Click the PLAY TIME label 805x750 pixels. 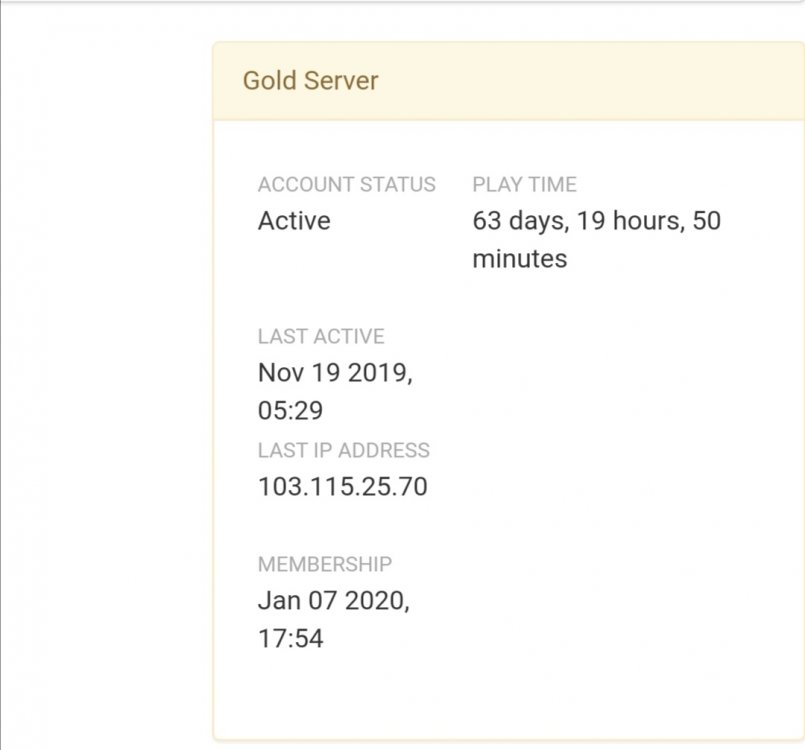pyautogui.click(x=524, y=185)
